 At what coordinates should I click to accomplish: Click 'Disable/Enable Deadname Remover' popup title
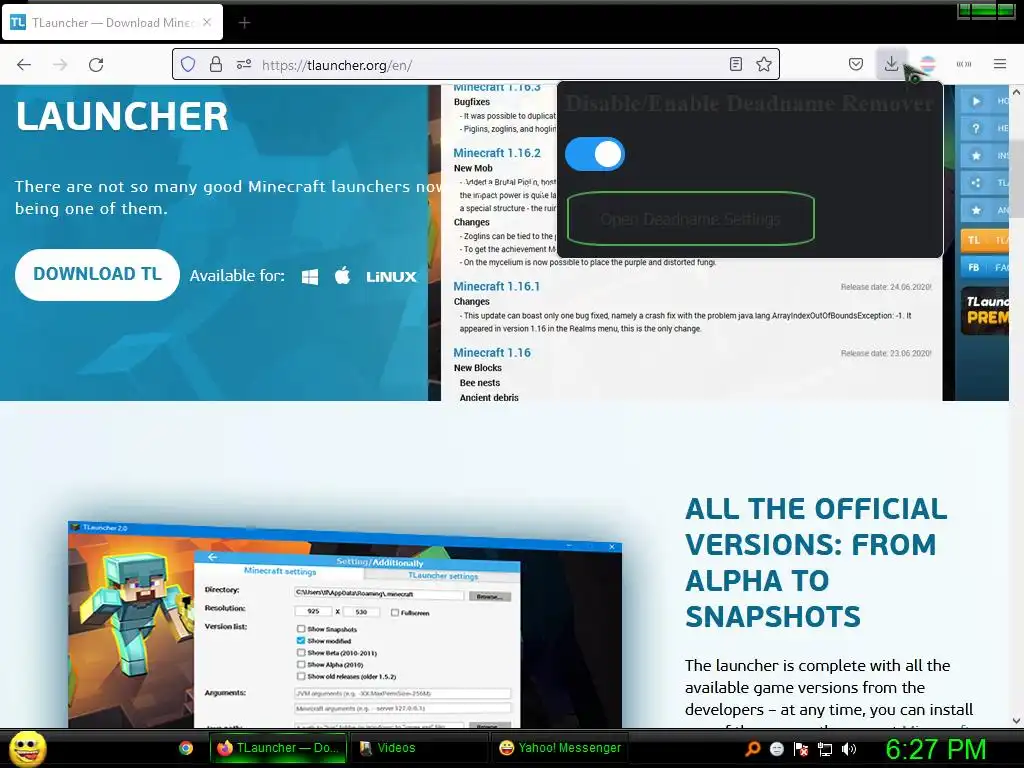[749, 103]
